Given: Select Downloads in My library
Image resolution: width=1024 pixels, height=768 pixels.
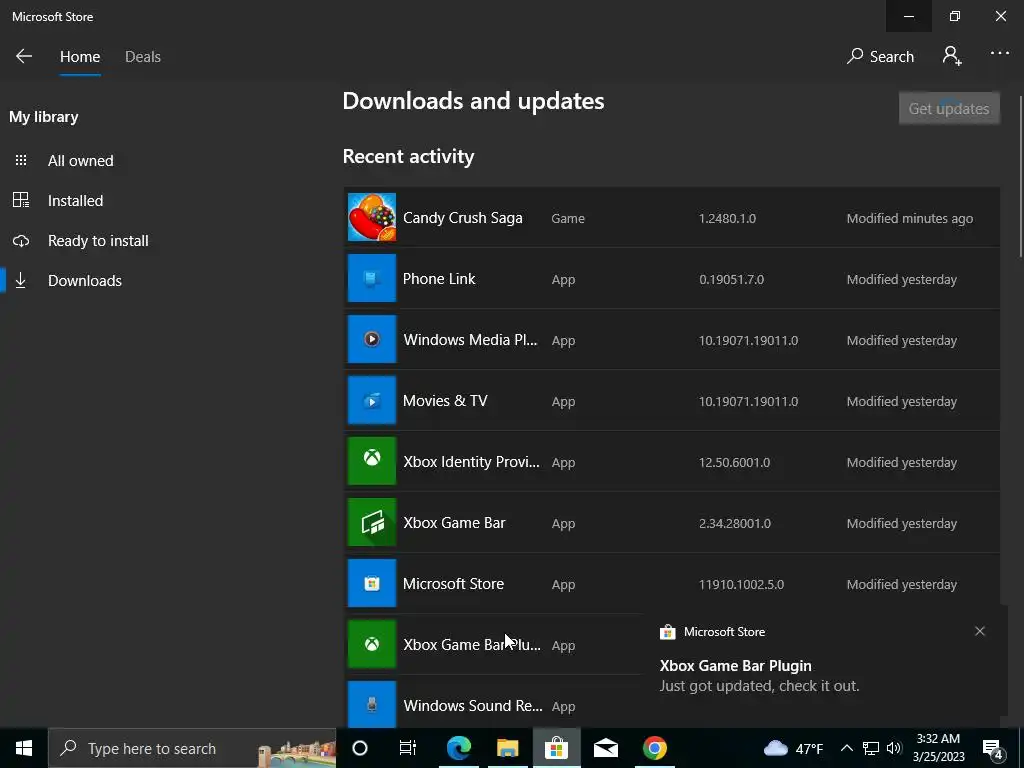Looking at the screenshot, I should [x=85, y=281].
